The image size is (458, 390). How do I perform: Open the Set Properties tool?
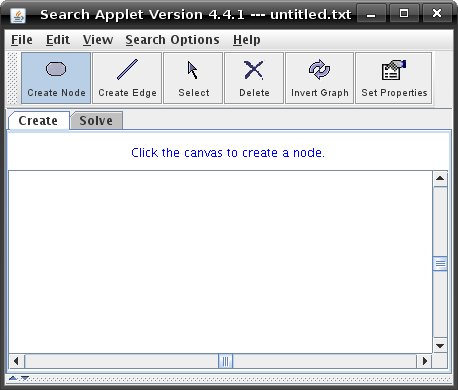[x=394, y=78]
